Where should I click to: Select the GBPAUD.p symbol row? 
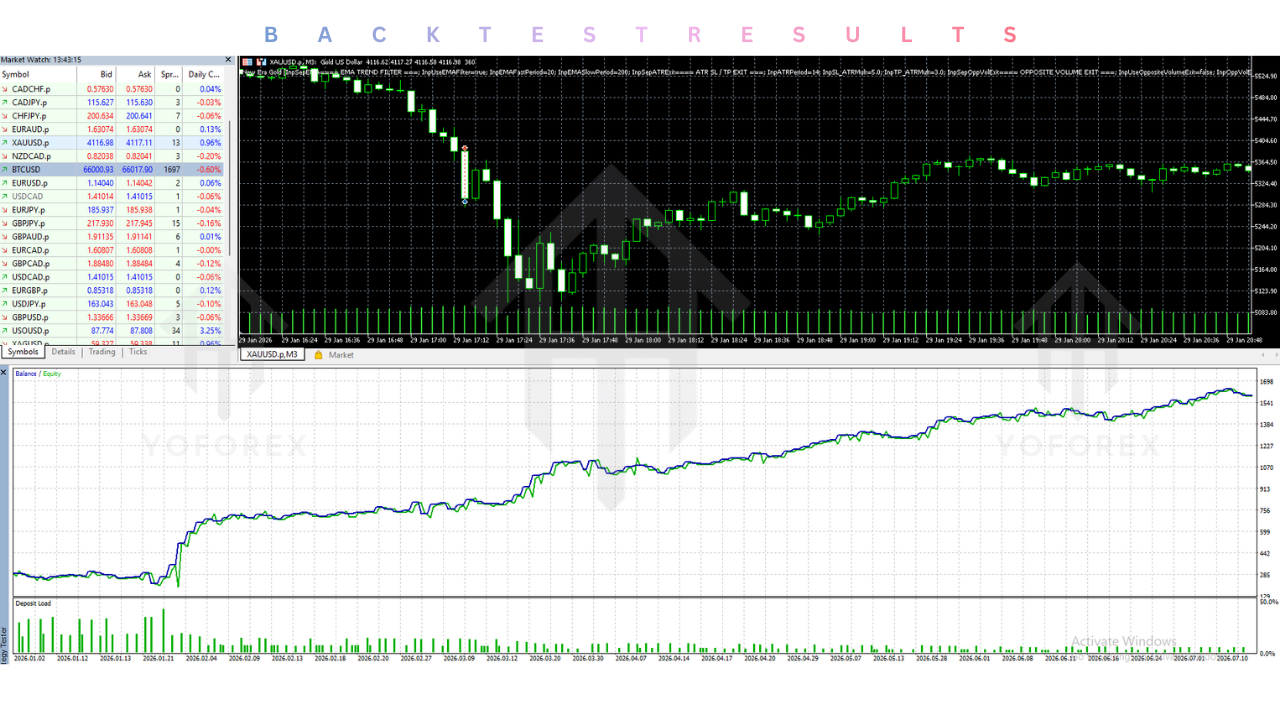pos(112,237)
